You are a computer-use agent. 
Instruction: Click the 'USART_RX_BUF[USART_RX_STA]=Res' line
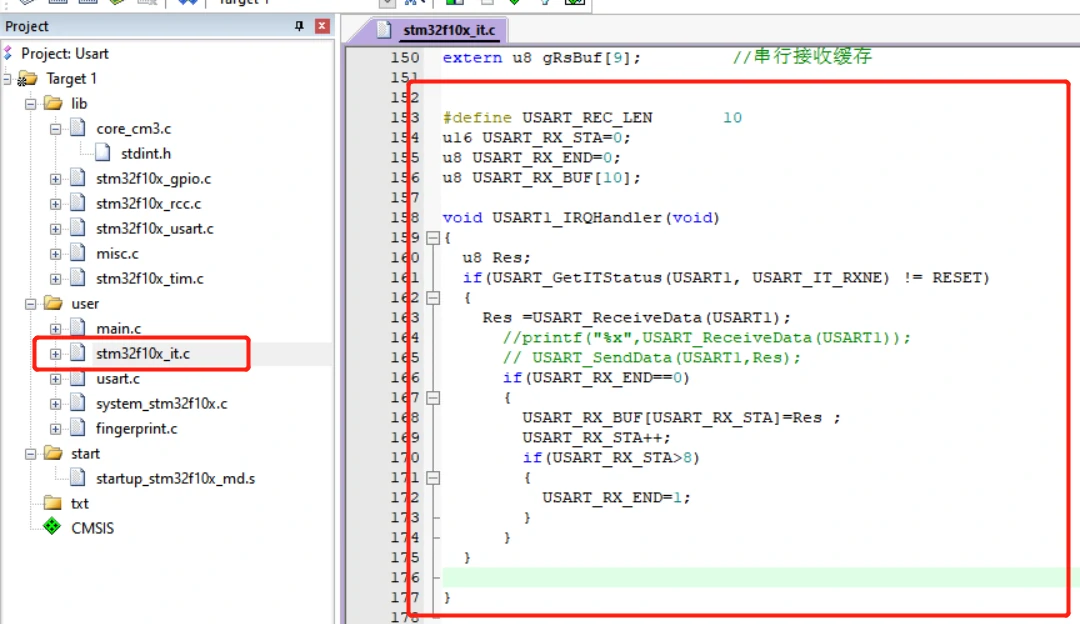pyautogui.click(x=681, y=417)
